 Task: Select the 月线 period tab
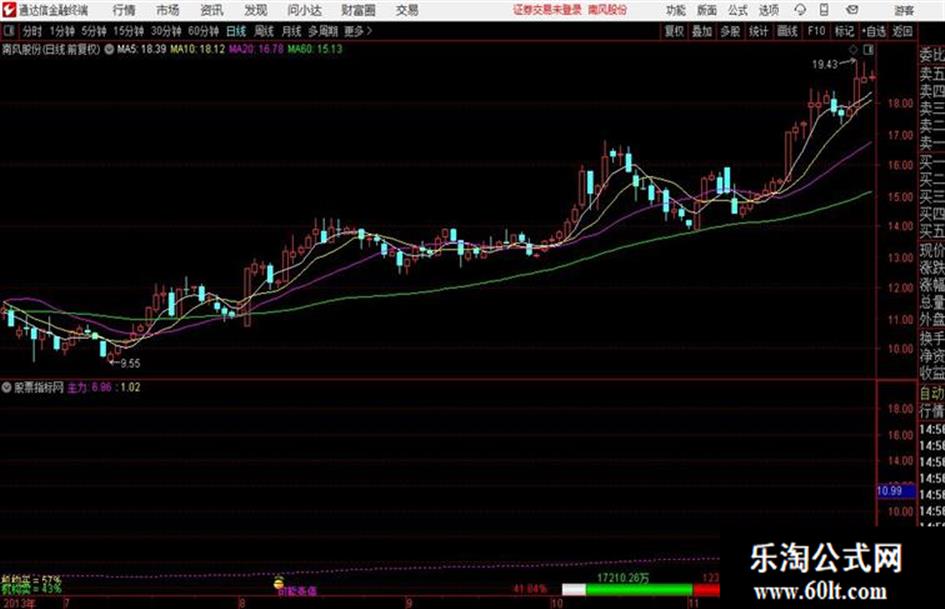click(292, 31)
